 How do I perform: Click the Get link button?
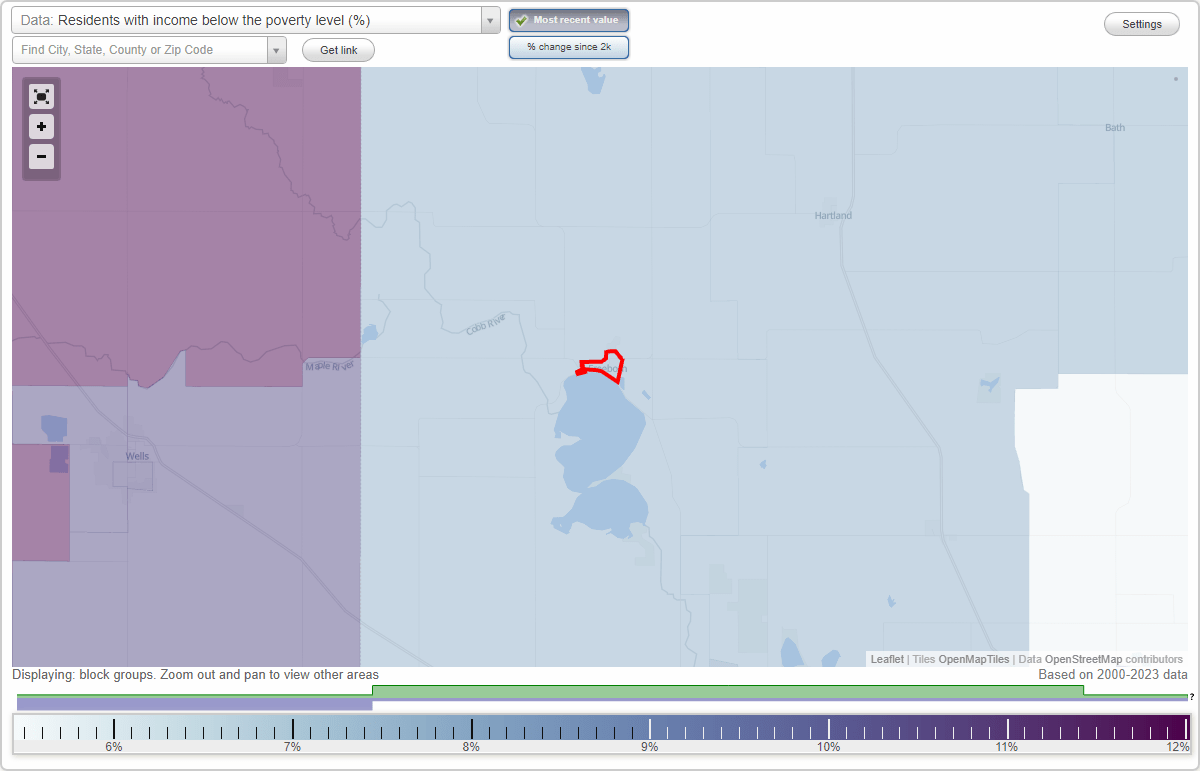click(x=337, y=49)
